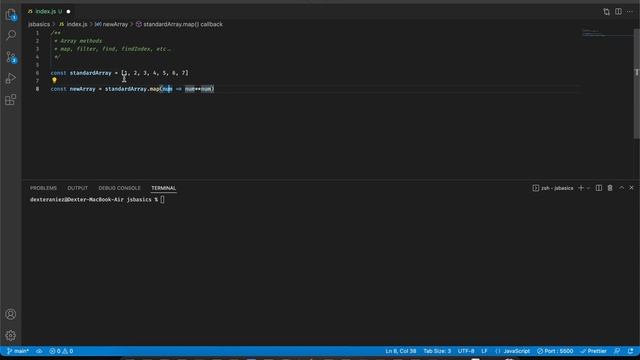Open the Source Control view

coord(11,57)
